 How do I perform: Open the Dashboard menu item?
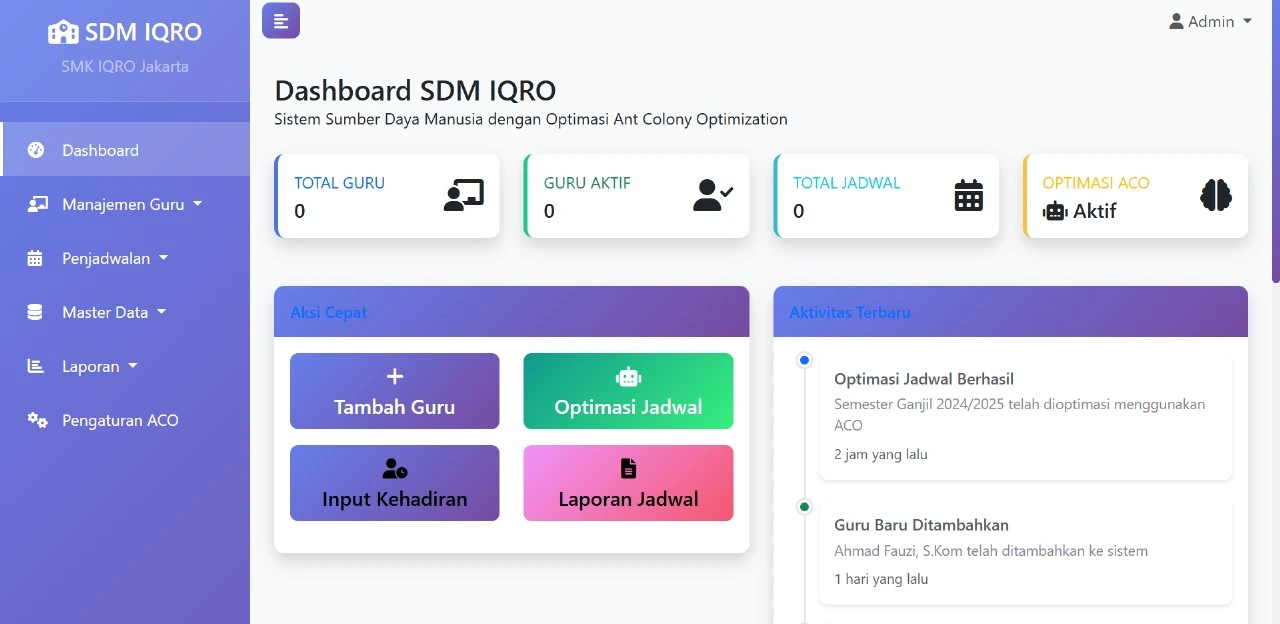click(125, 150)
